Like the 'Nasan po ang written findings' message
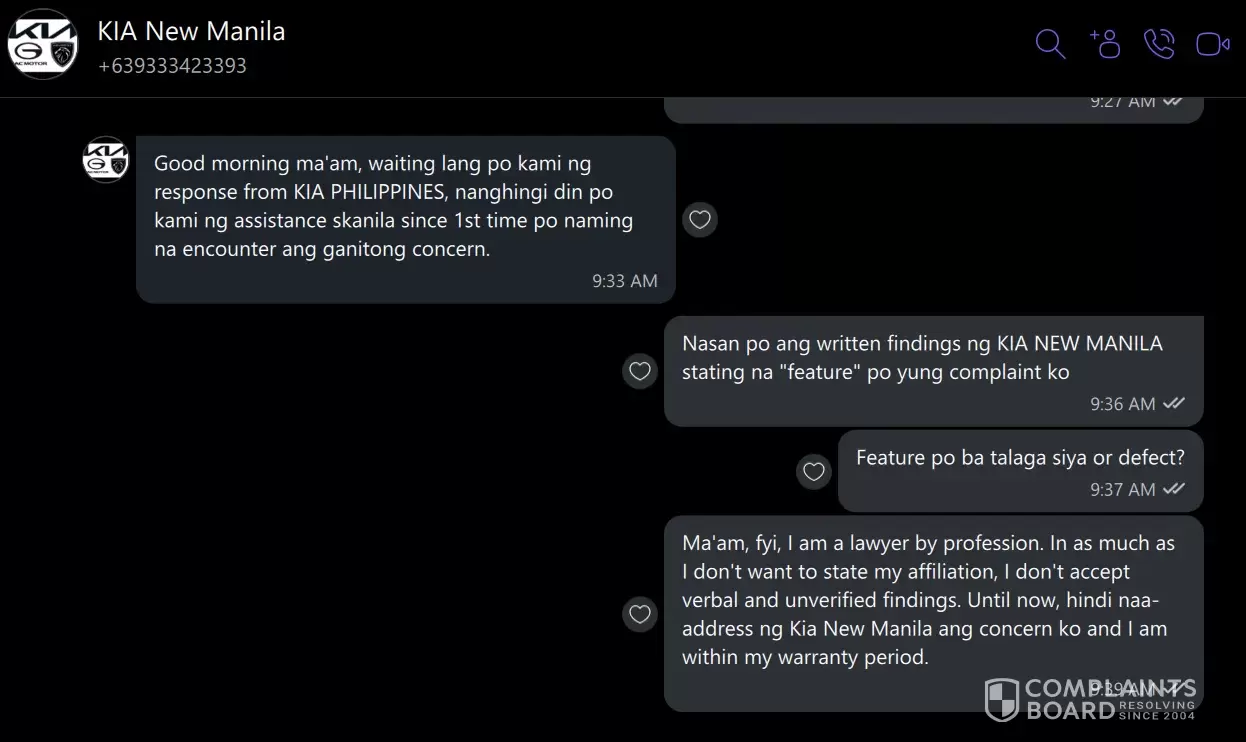This screenshot has width=1246, height=742. pyautogui.click(x=640, y=371)
